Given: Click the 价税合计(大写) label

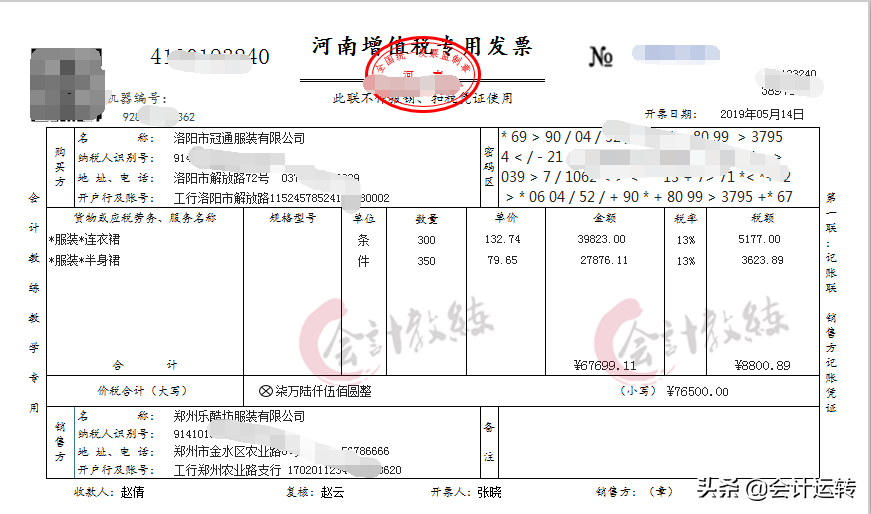Looking at the screenshot, I should [142, 391].
